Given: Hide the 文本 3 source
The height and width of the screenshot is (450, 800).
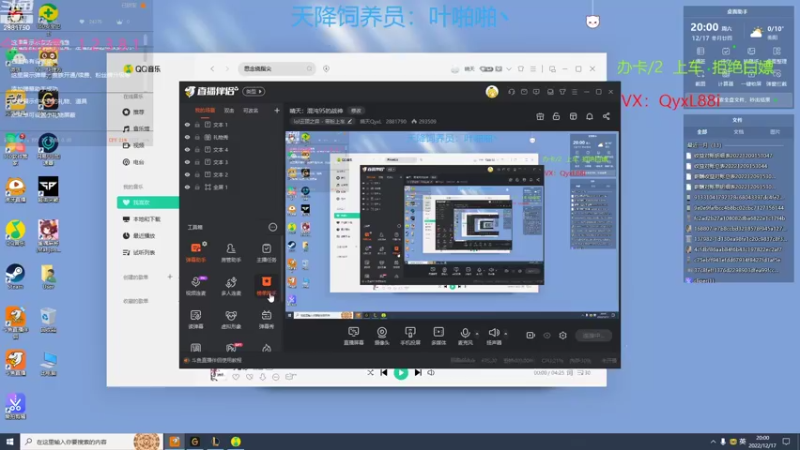Looking at the screenshot, I should coord(187,162).
